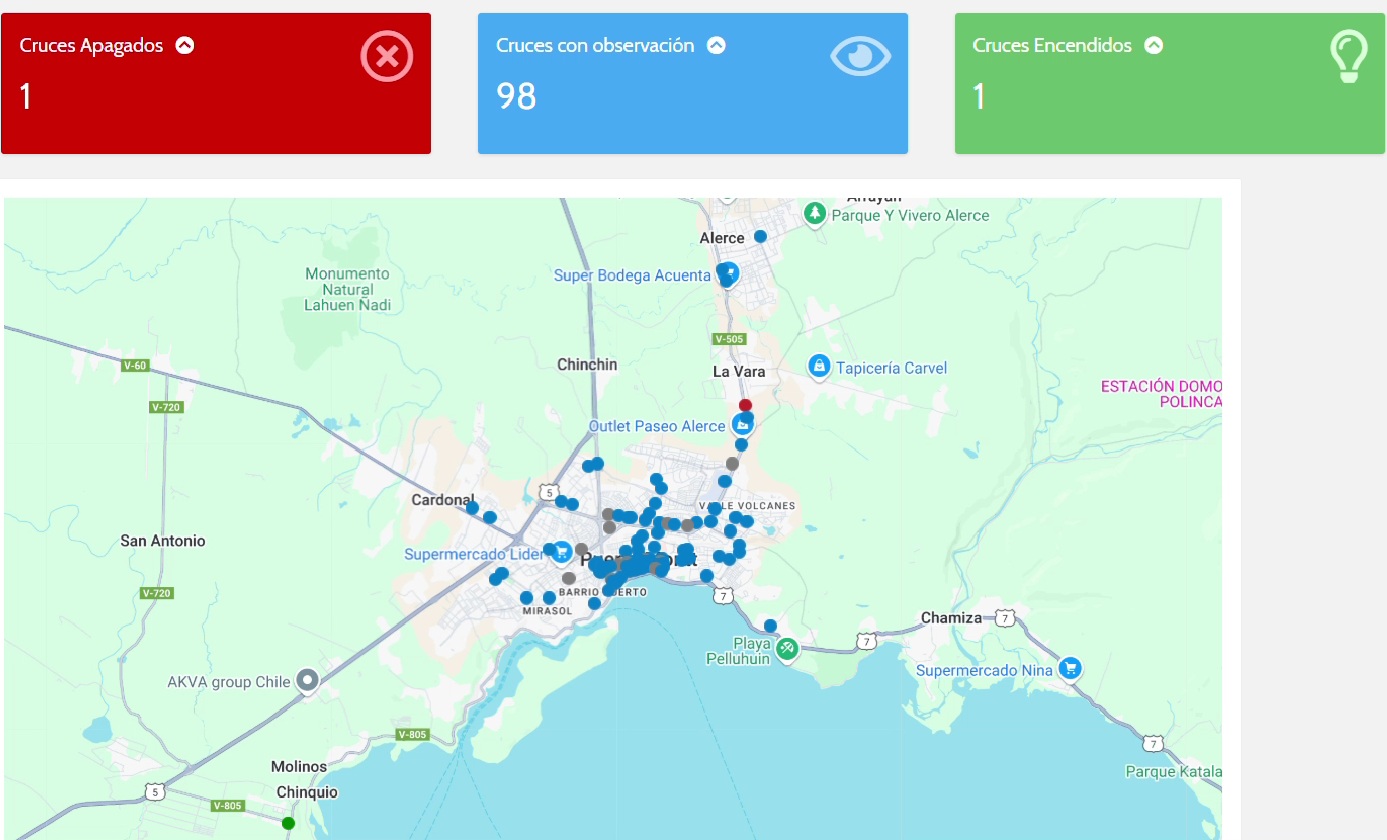Image resolution: width=1387 pixels, height=840 pixels.
Task: Click the red X icon on Cruces Apagados
Action: [x=386, y=55]
